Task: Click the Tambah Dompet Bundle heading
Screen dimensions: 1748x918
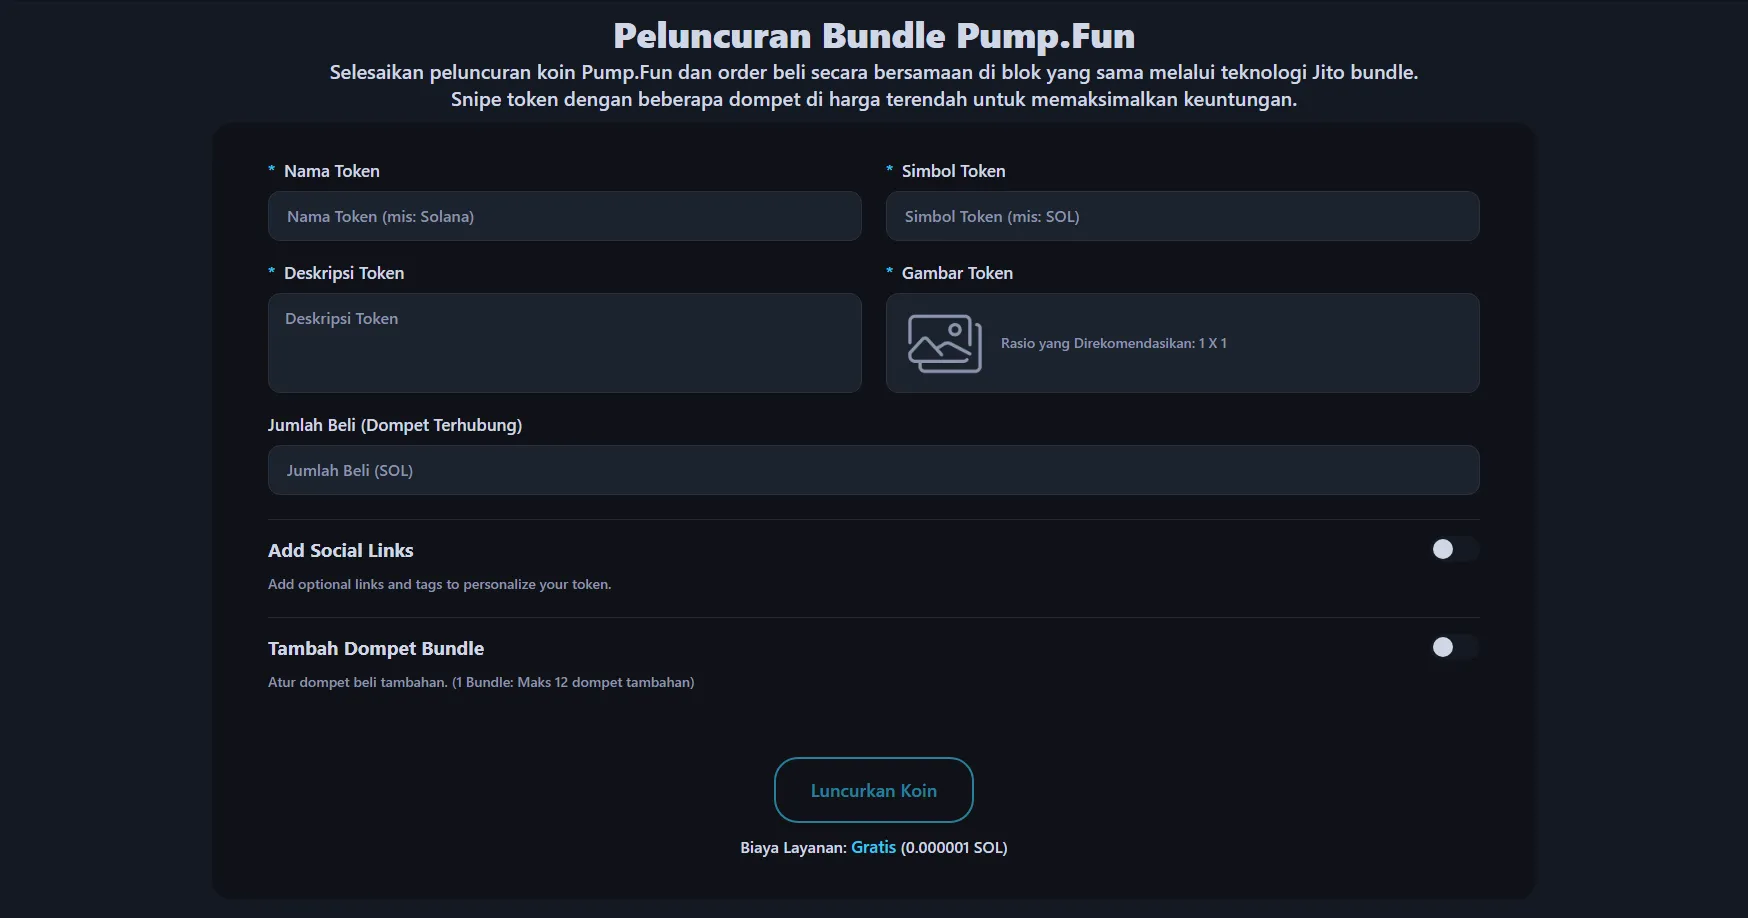Action: click(376, 648)
